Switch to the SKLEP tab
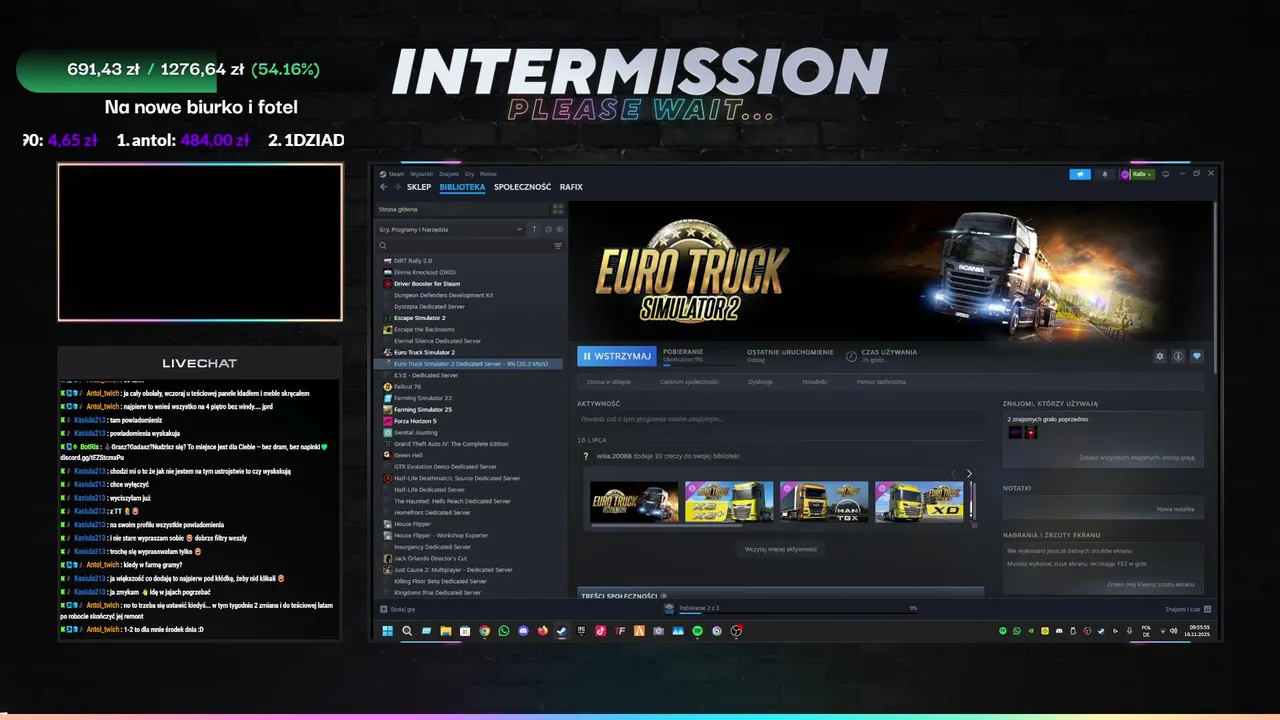The width and height of the screenshot is (1280, 720). coord(419,187)
